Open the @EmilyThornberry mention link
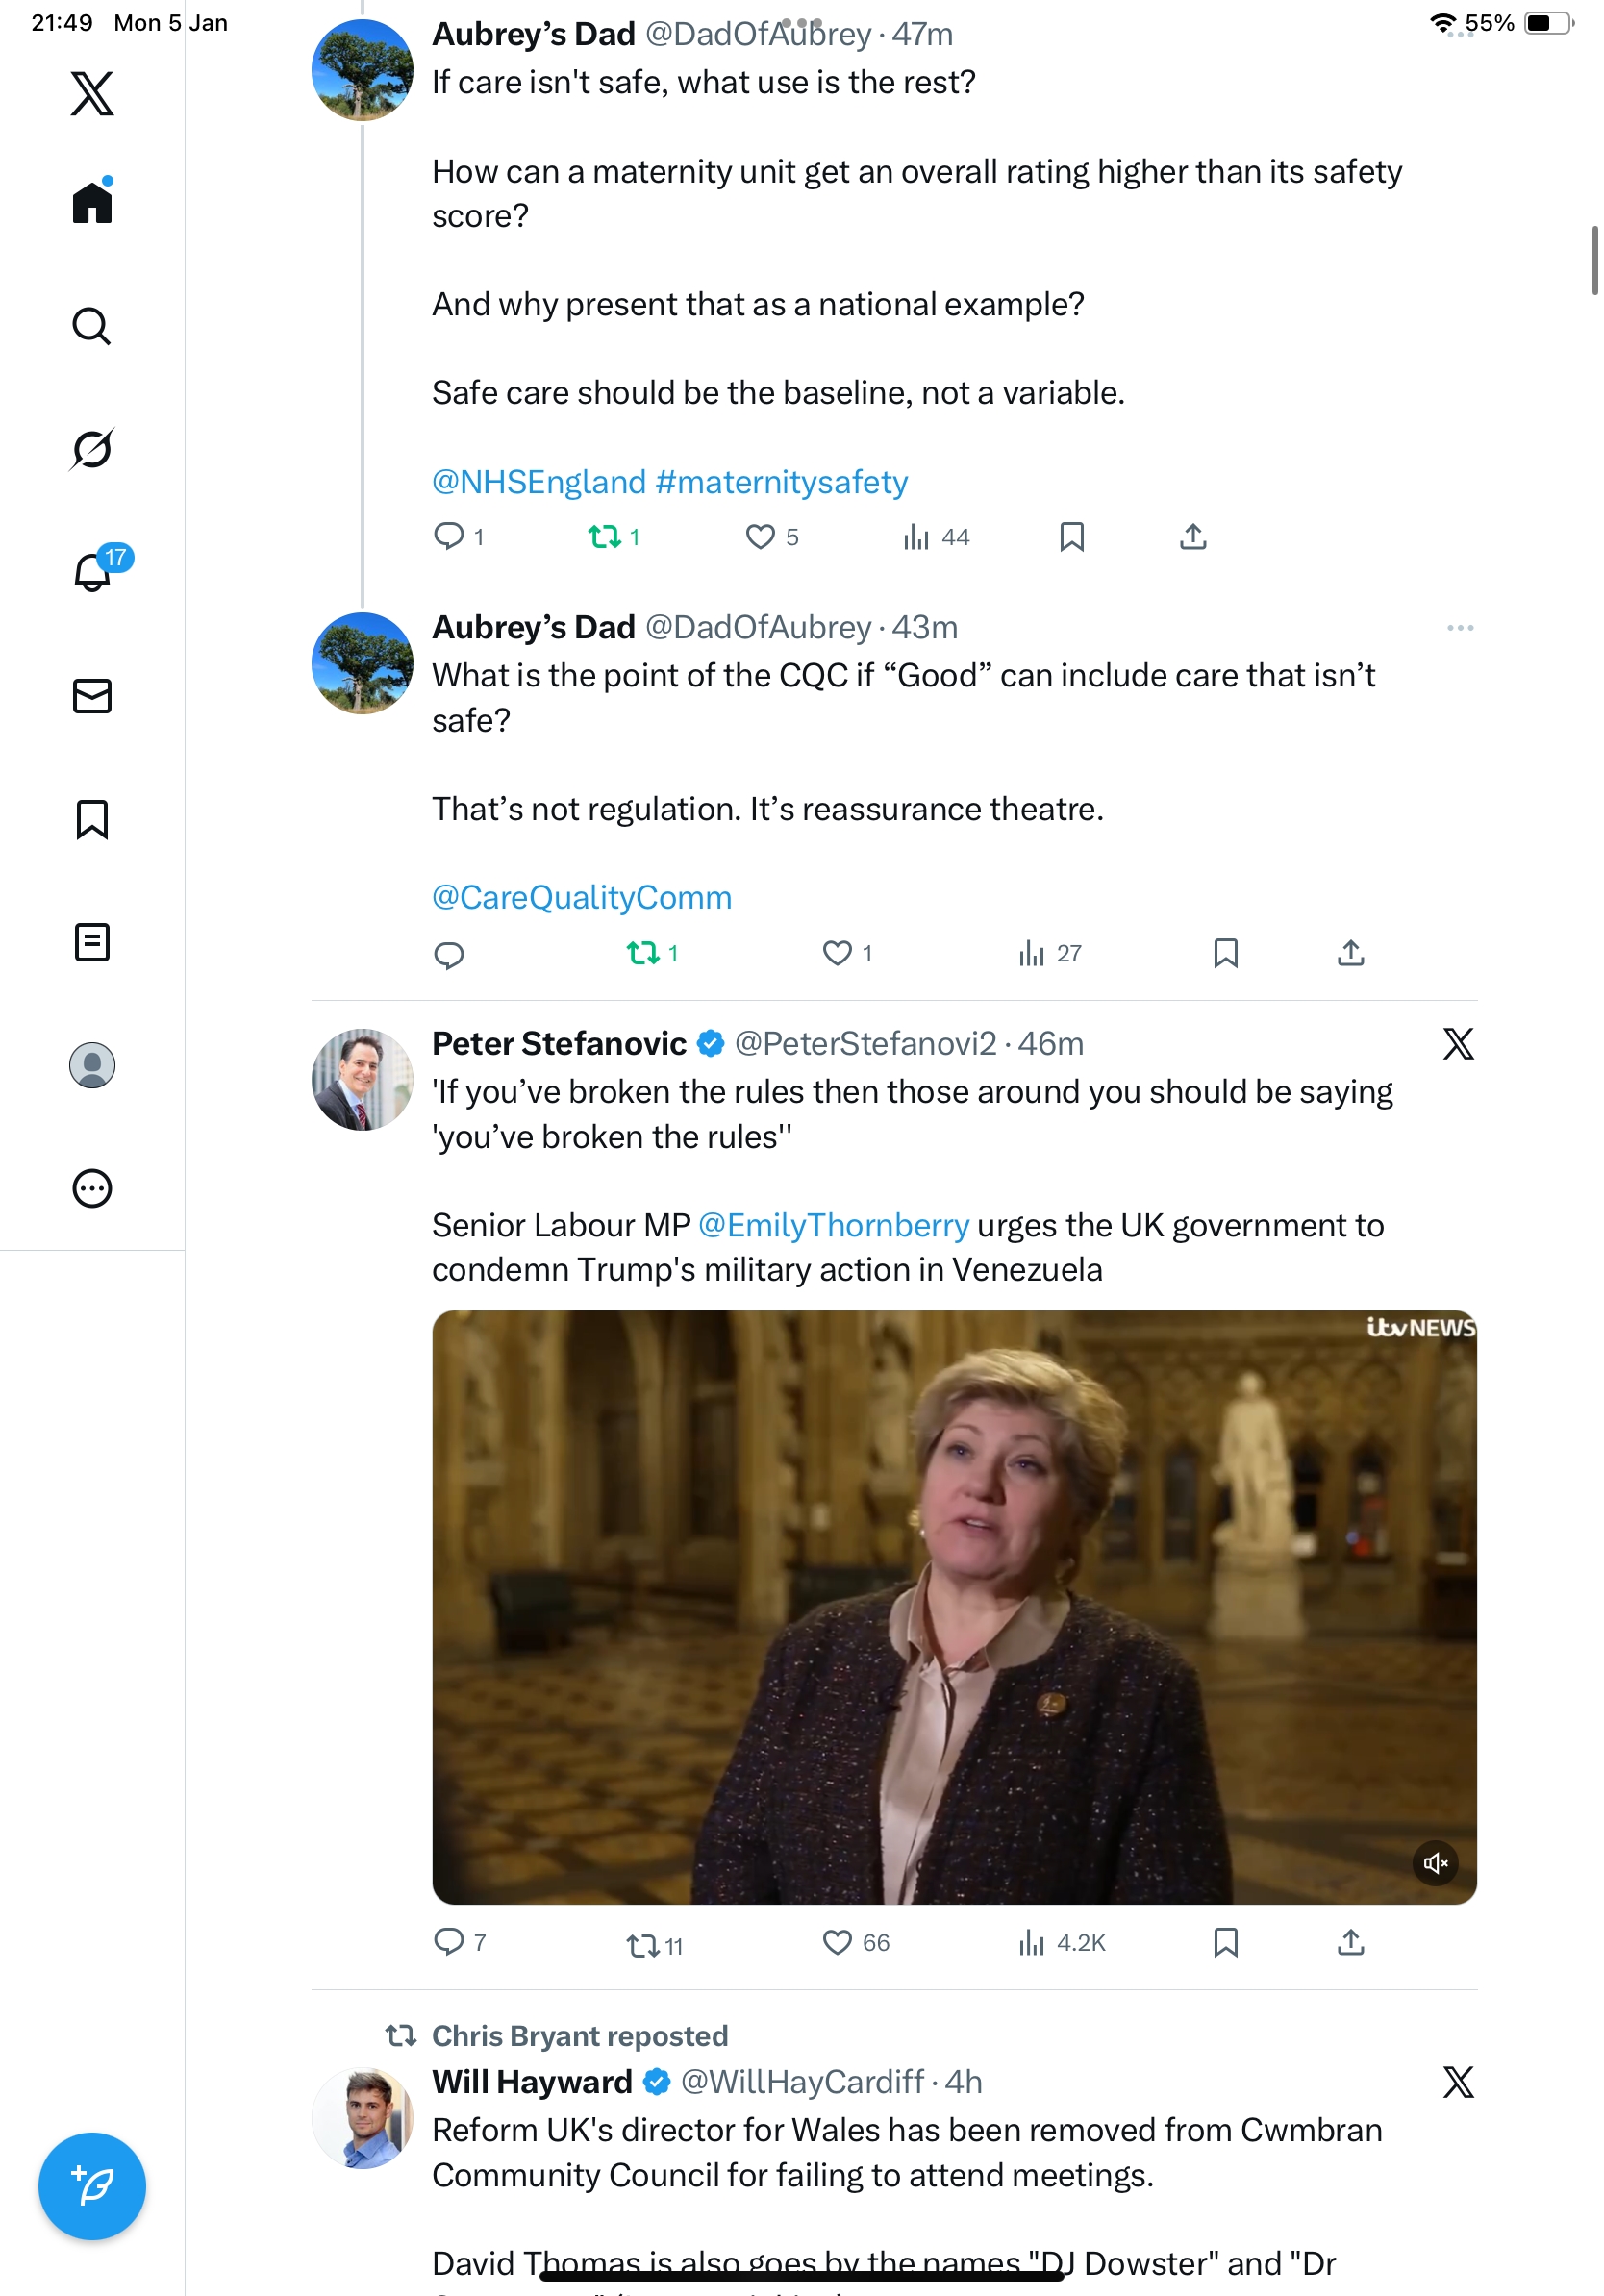 click(833, 1225)
